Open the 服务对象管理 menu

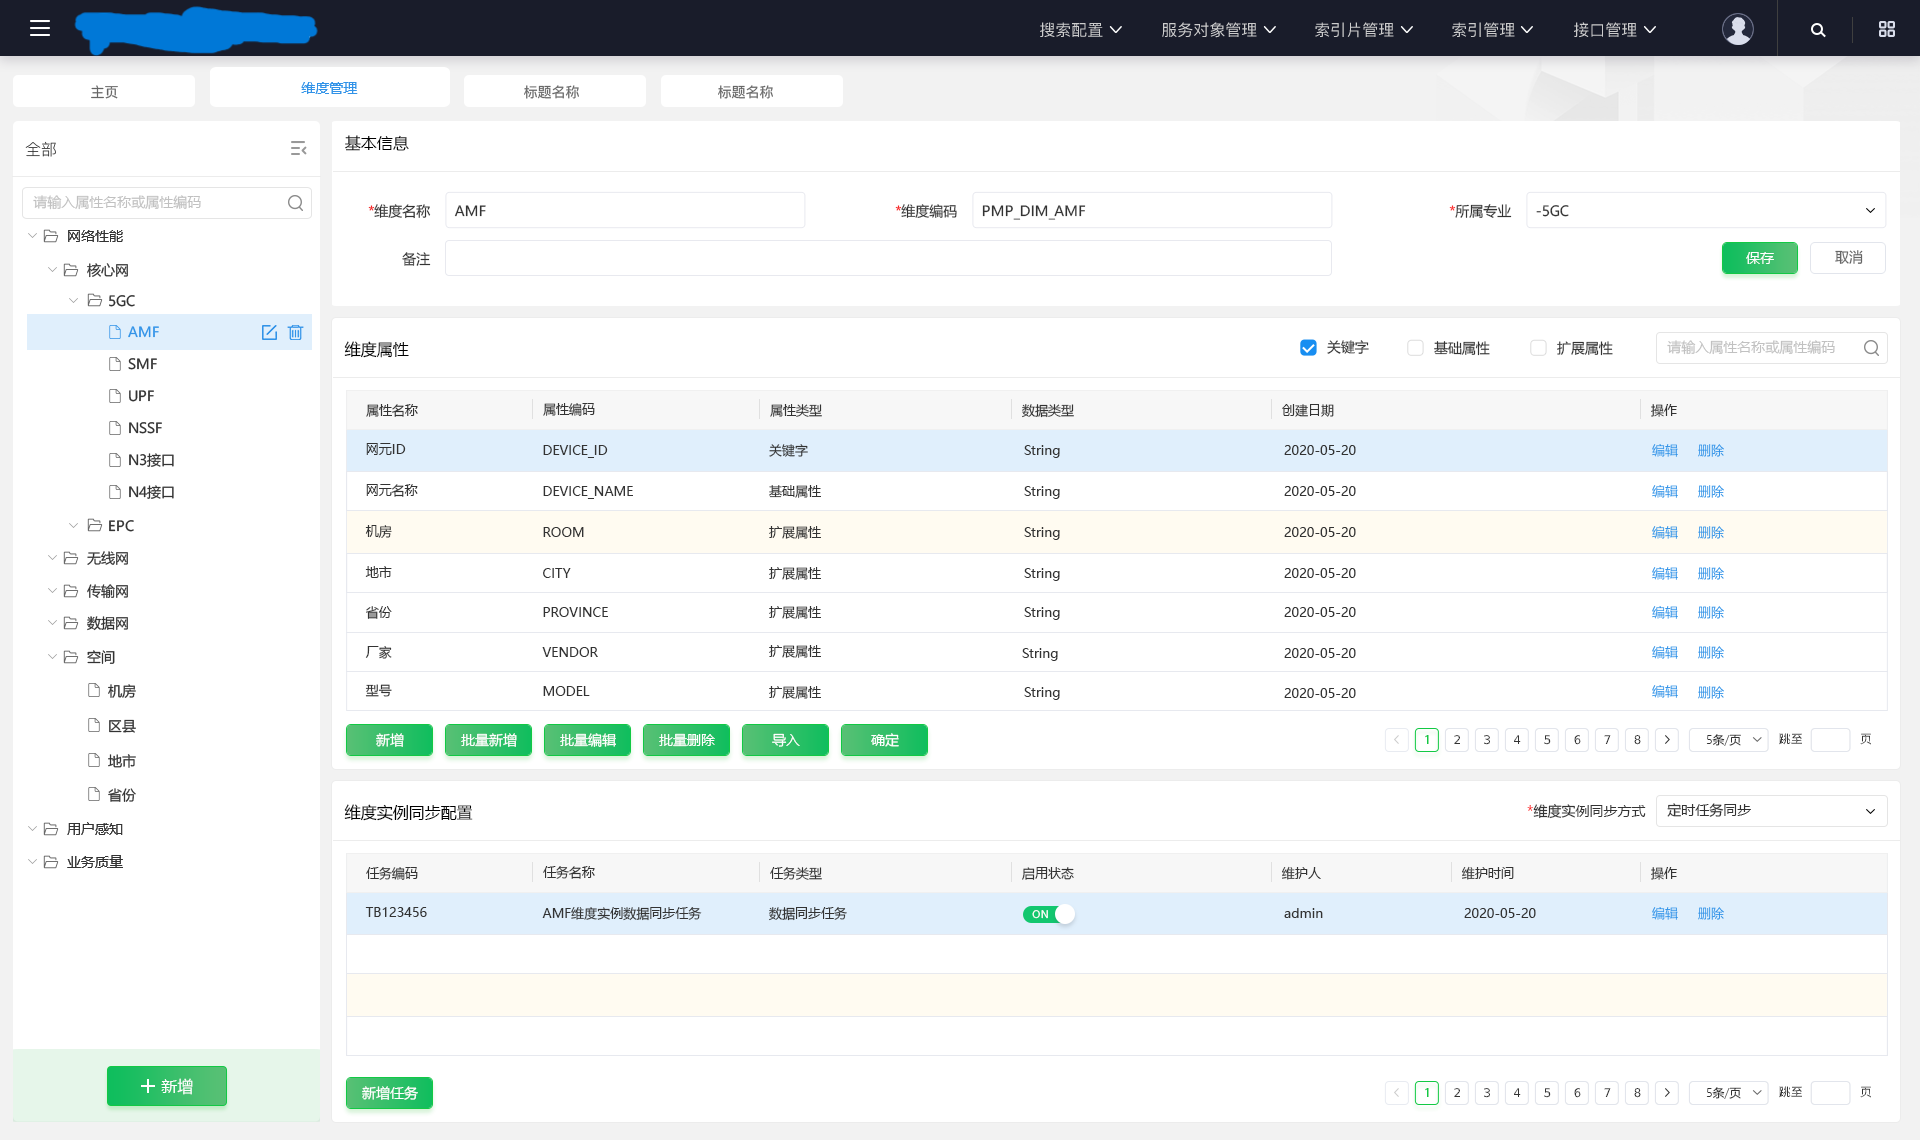[x=1218, y=30]
